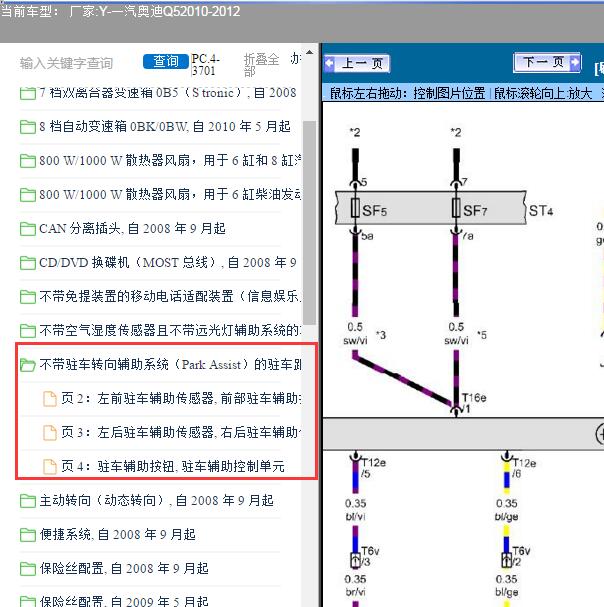Image resolution: width=604 pixels, height=607 pixels.
Task: Open the PC.4-3701 link
Action: click(x=205, y=65)
